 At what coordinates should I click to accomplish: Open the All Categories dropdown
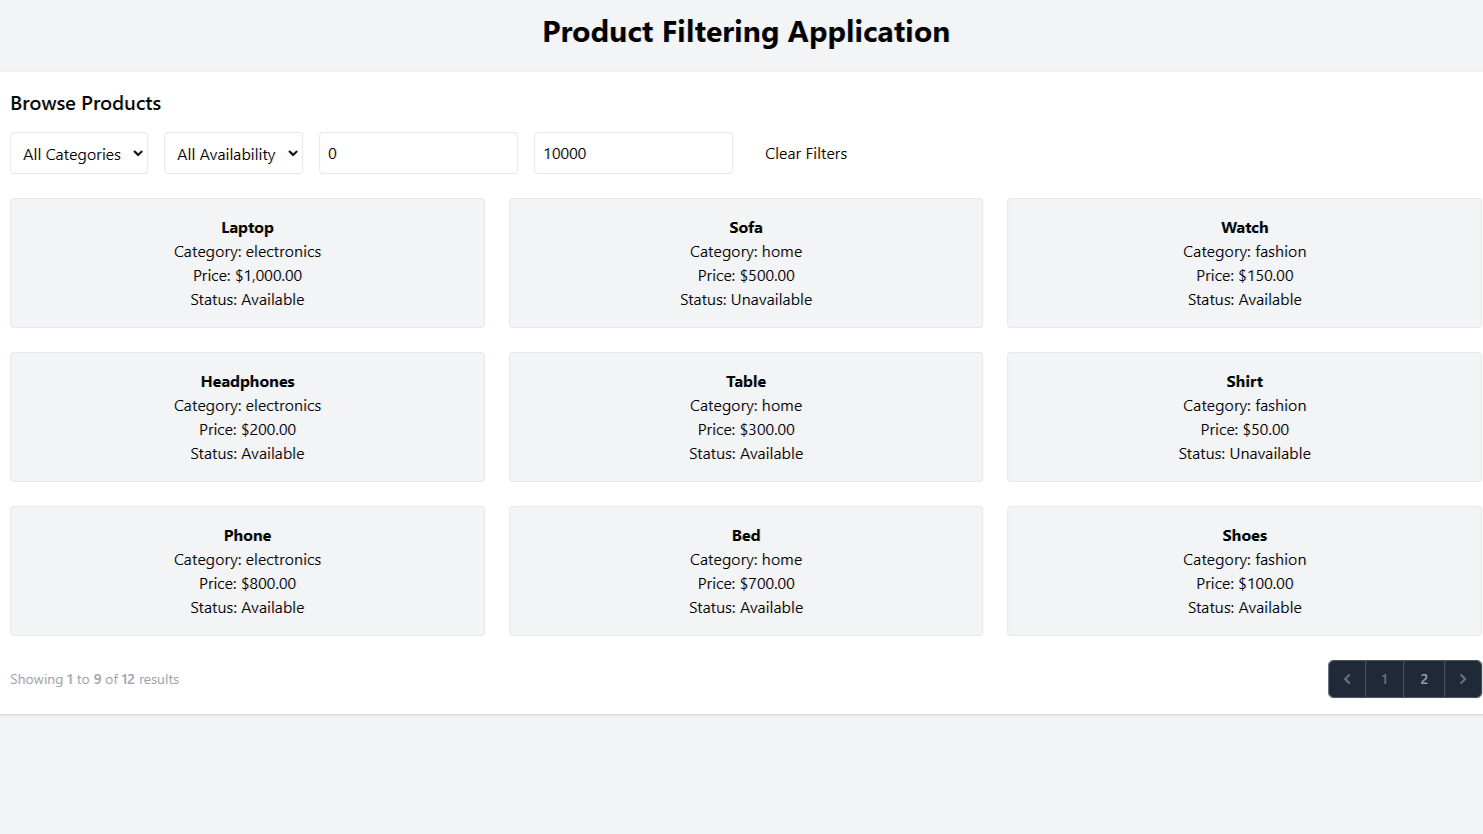tap(79, 154)
